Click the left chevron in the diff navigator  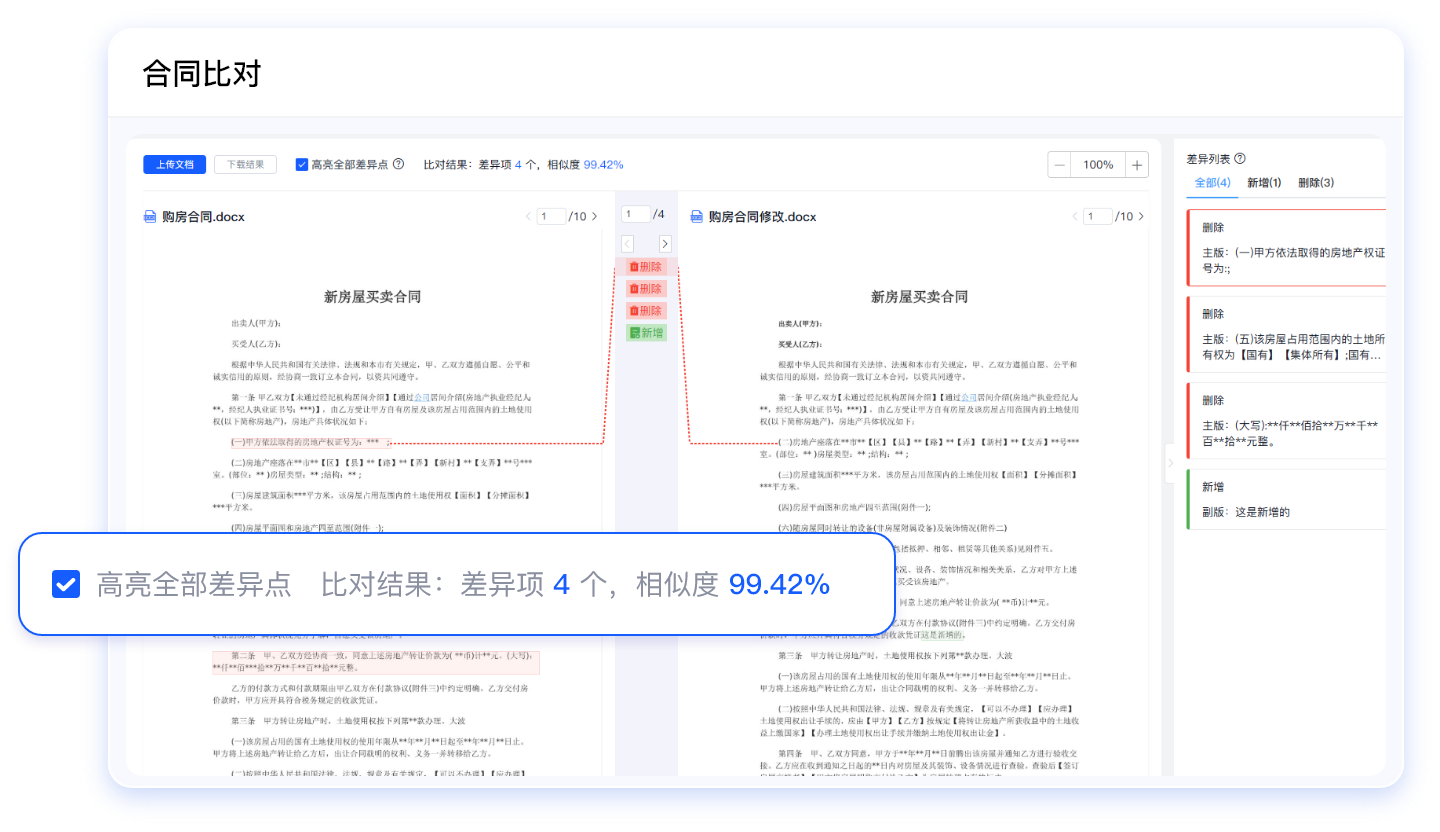click(627, 243)
